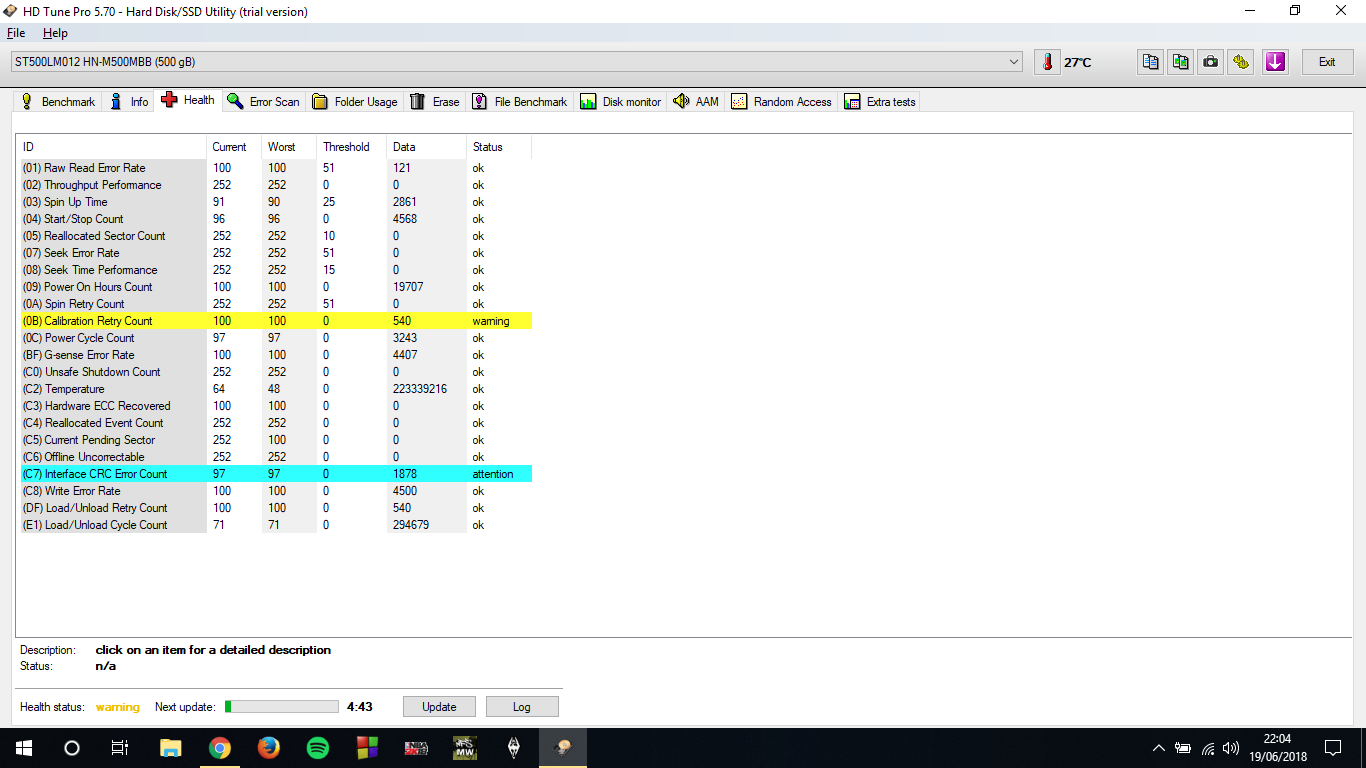Image resolution: width=1366 pixels, height=768 pixels.
Task: Open the File menu
Action: pyautogui.click(x=16, y=33)
